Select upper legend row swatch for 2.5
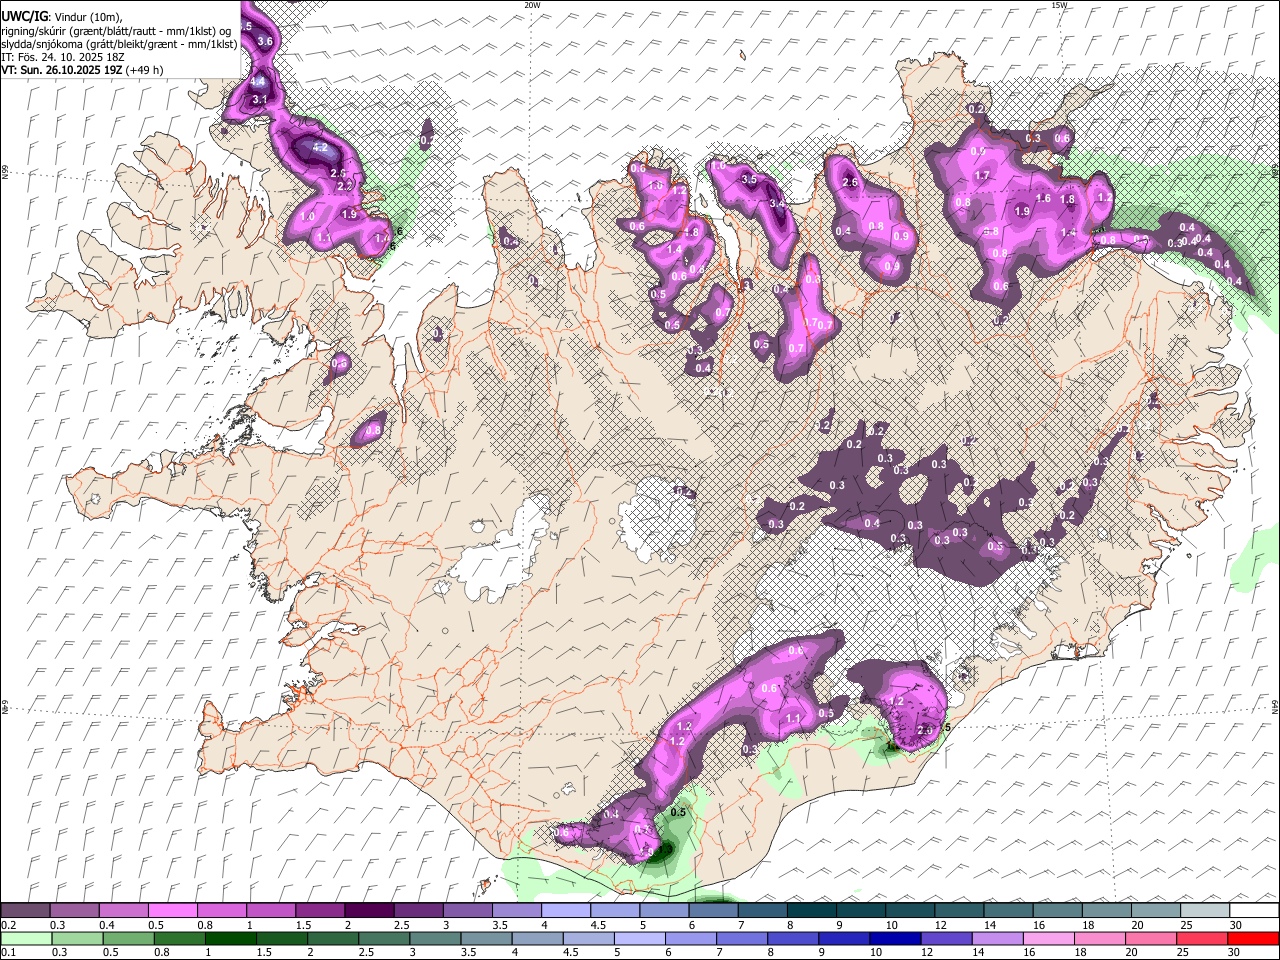Image resolution: width=1280 pixels, height=960 pixels. pos(418,910)
